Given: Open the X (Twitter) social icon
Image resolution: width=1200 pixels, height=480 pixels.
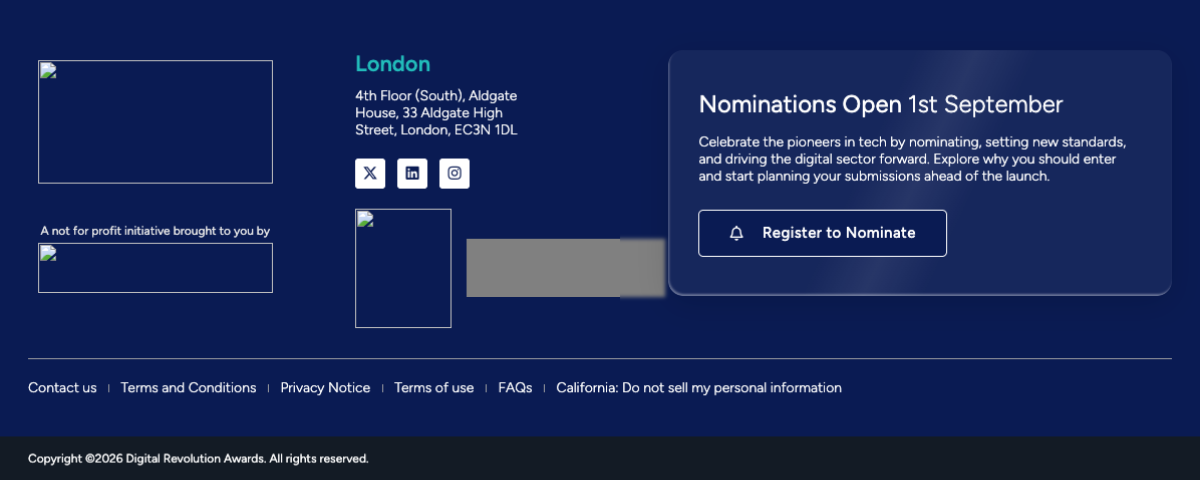Looking at the screenshot, I should (370, 173).
